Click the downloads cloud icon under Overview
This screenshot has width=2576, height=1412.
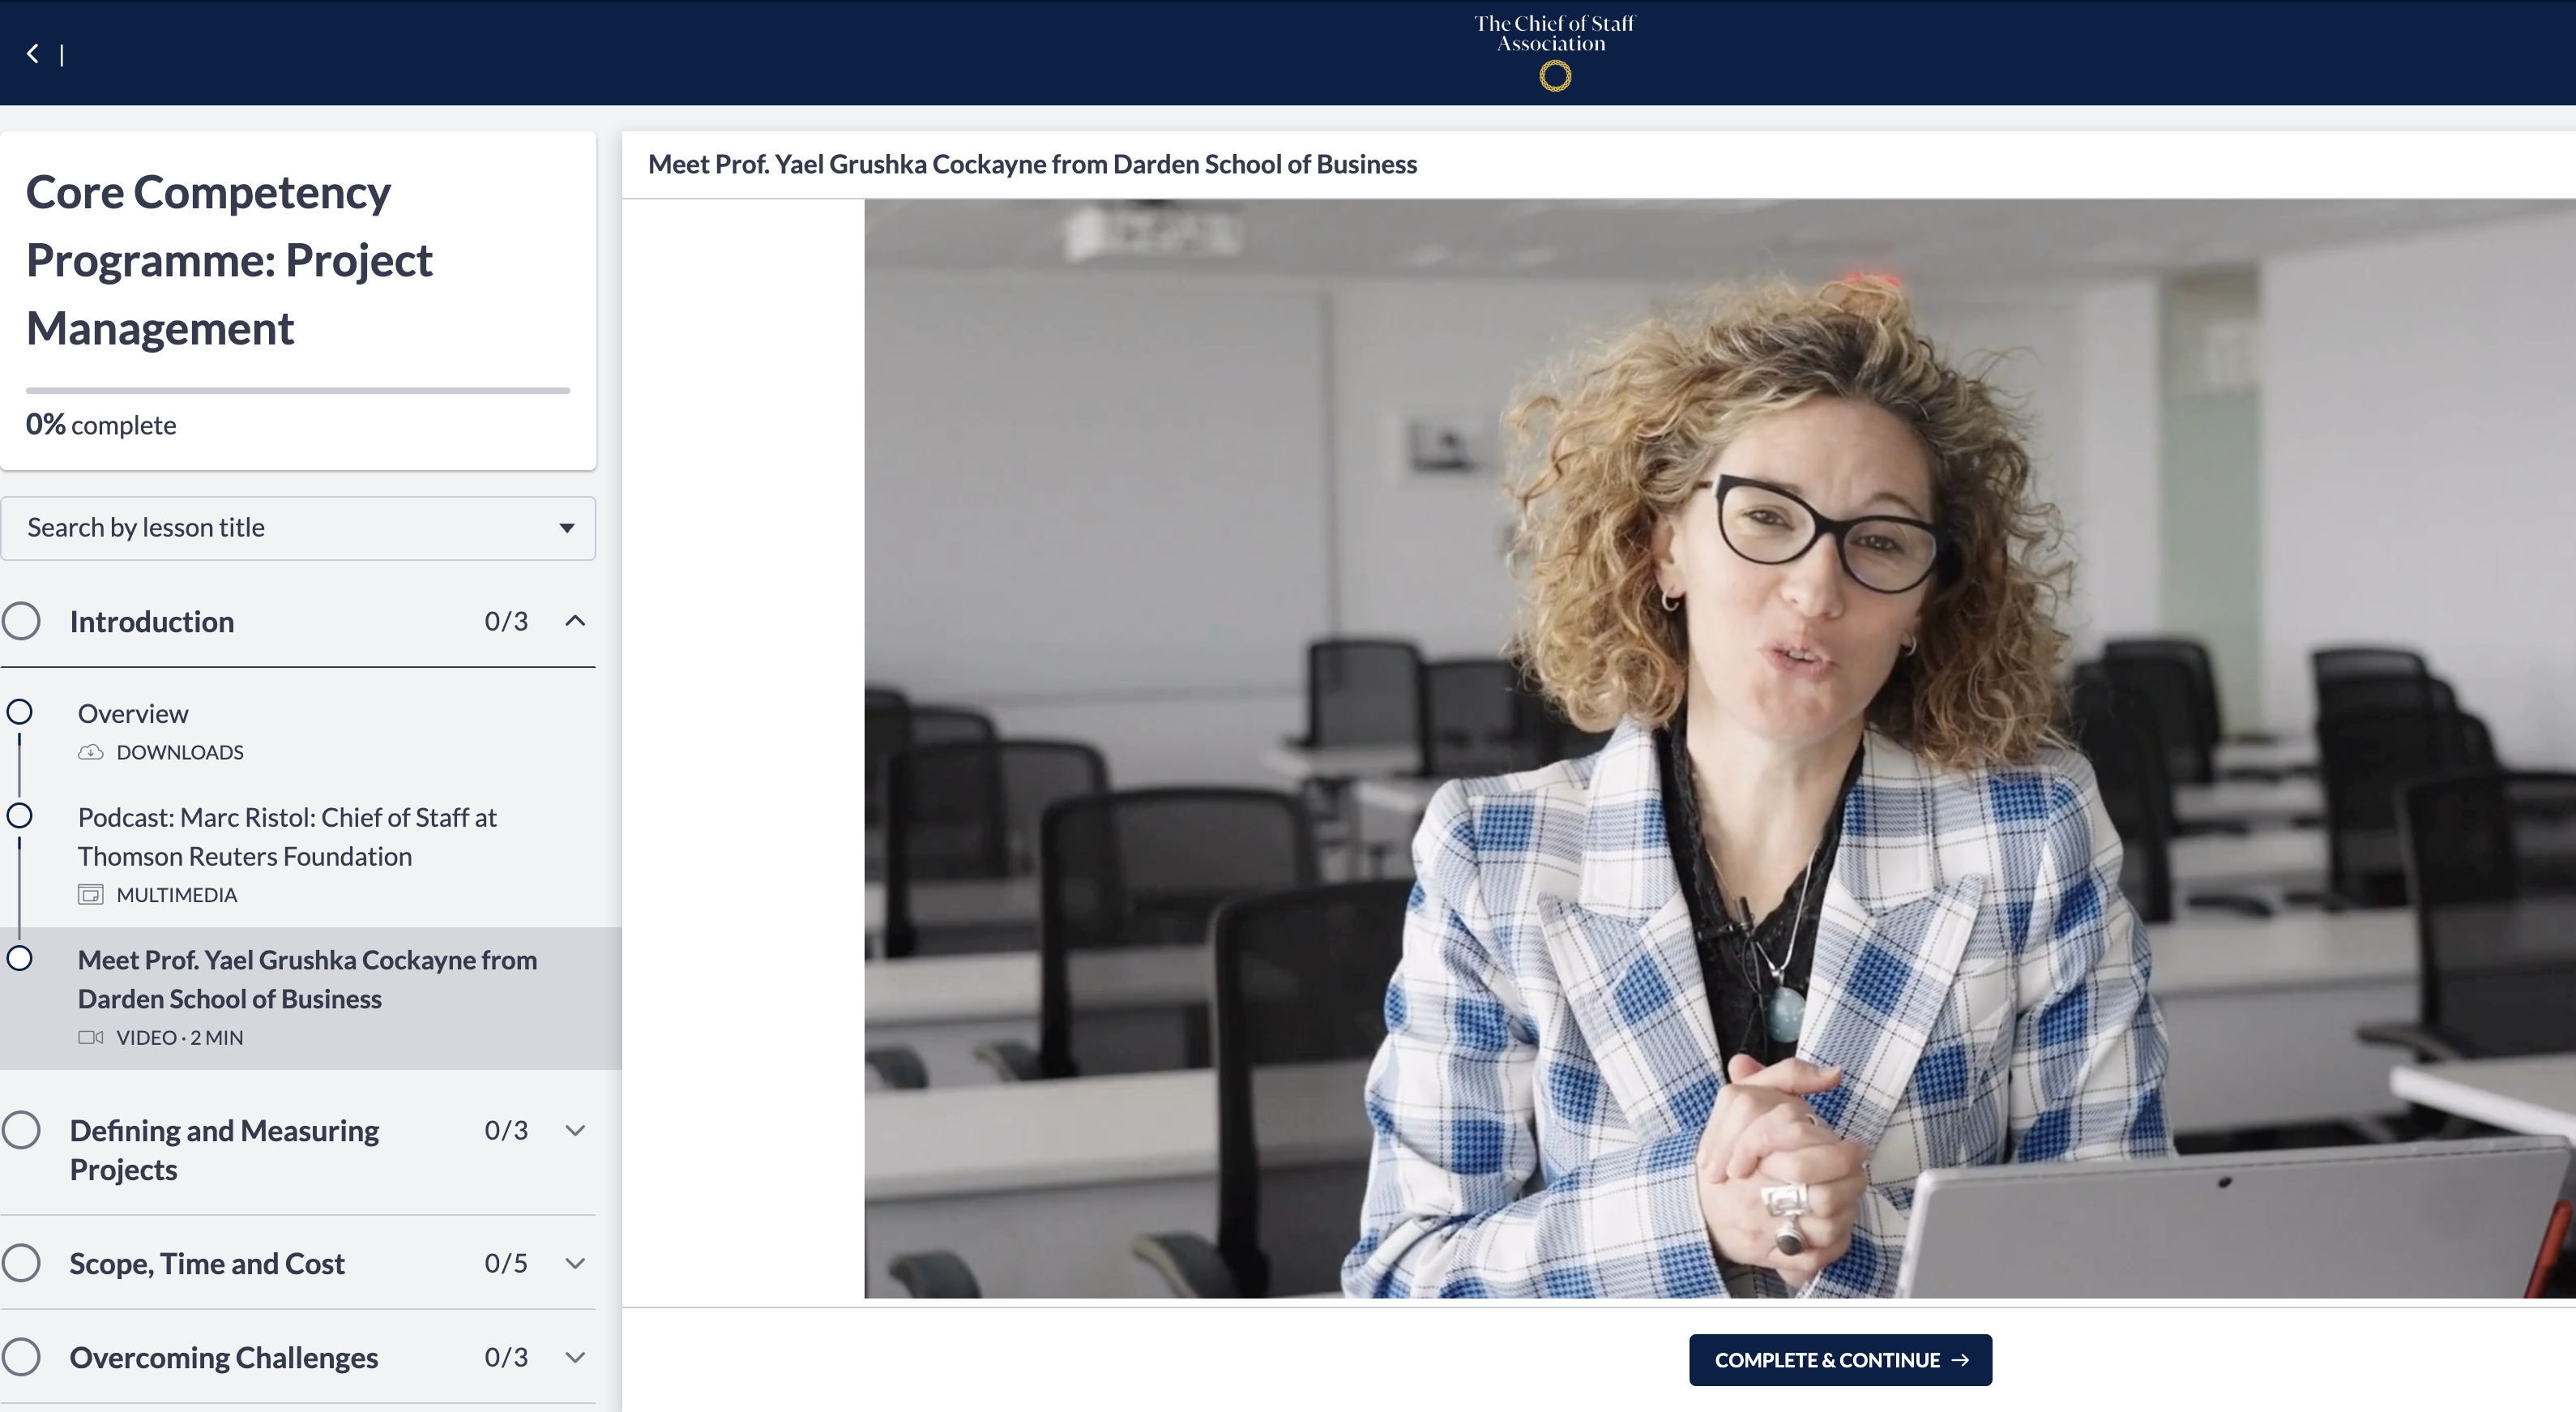coord(90,752)
